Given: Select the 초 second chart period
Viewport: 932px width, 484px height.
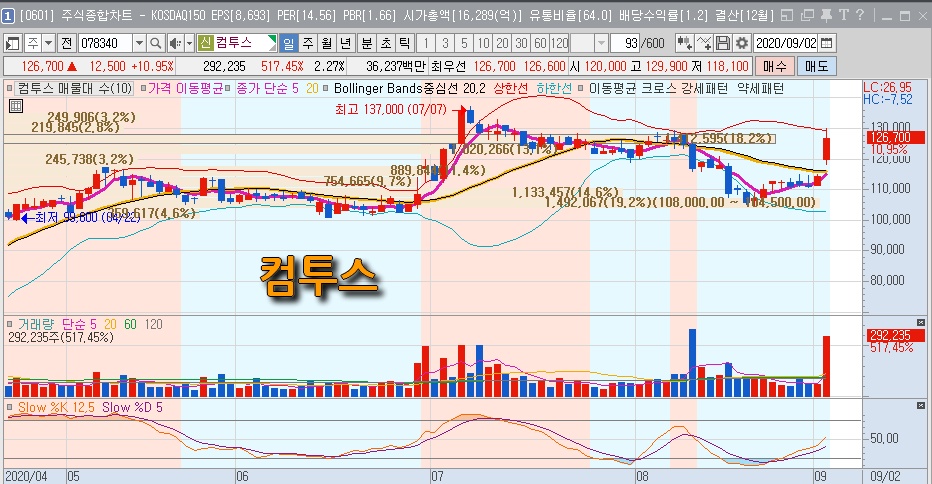Looking at the screenshot, I should 386,43.
